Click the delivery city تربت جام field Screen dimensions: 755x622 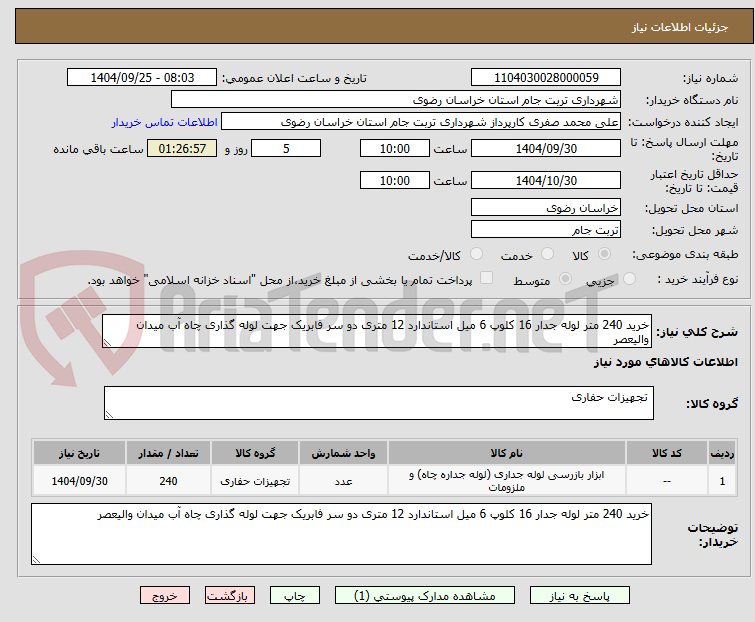(546, 230)
